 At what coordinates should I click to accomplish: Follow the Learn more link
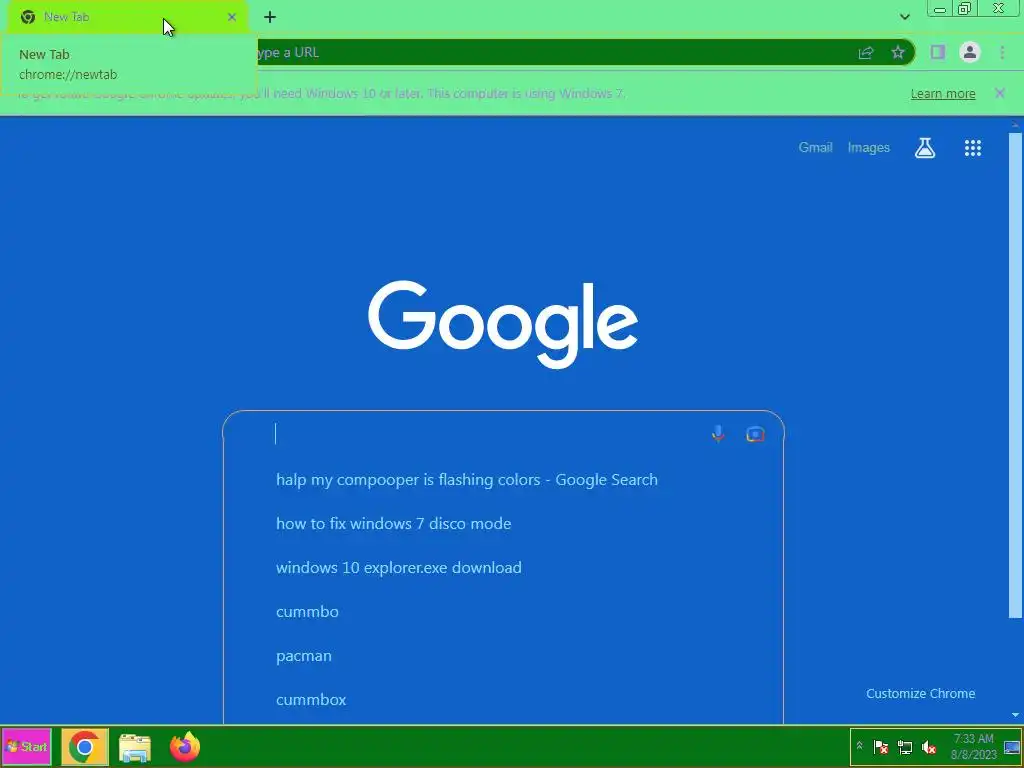[x=943, y=94]
